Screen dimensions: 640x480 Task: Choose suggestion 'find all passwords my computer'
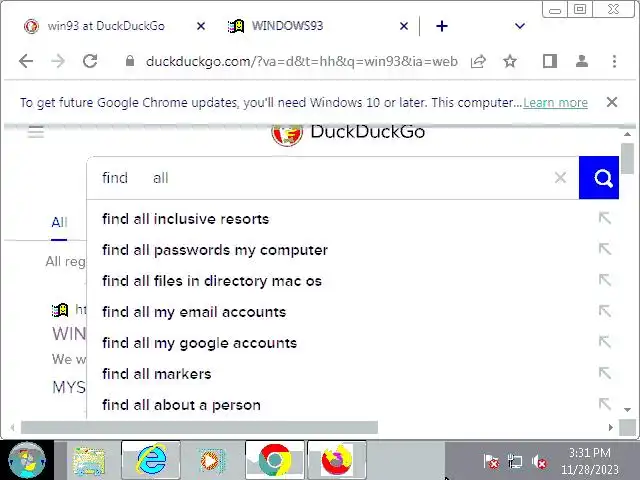coord(215,250)
